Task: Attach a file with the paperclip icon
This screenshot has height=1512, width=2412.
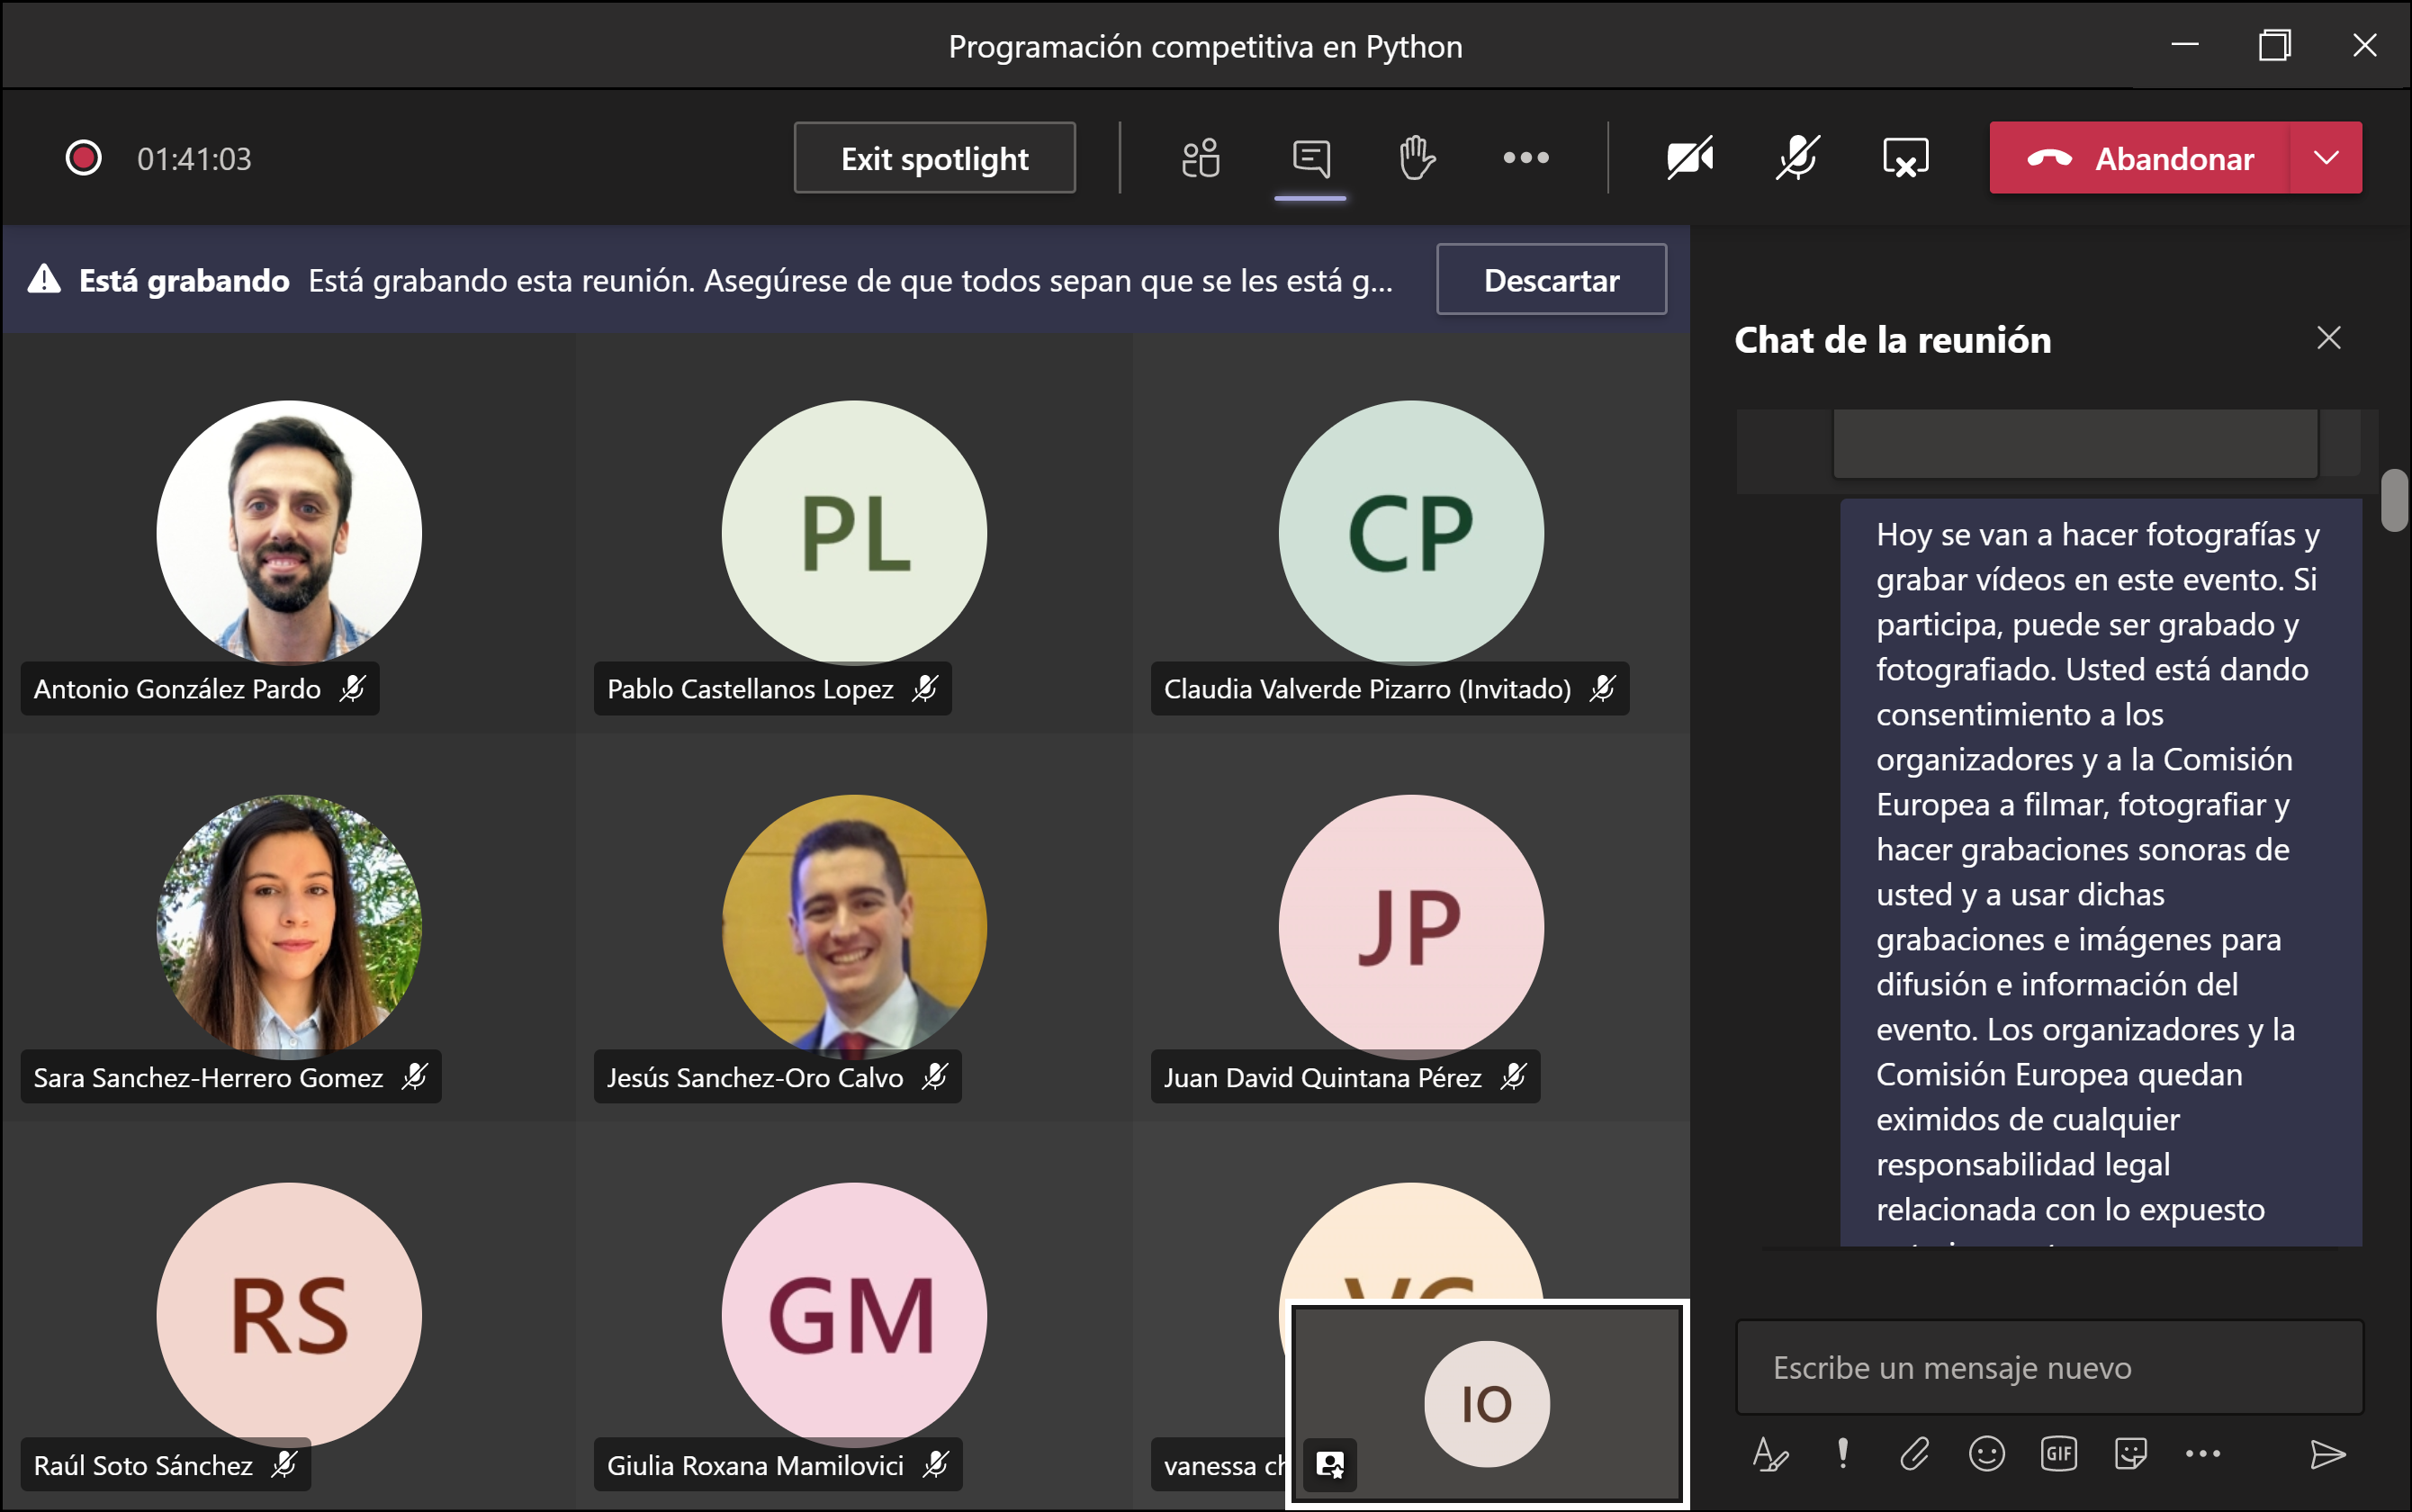Action: (1914, 1454)
